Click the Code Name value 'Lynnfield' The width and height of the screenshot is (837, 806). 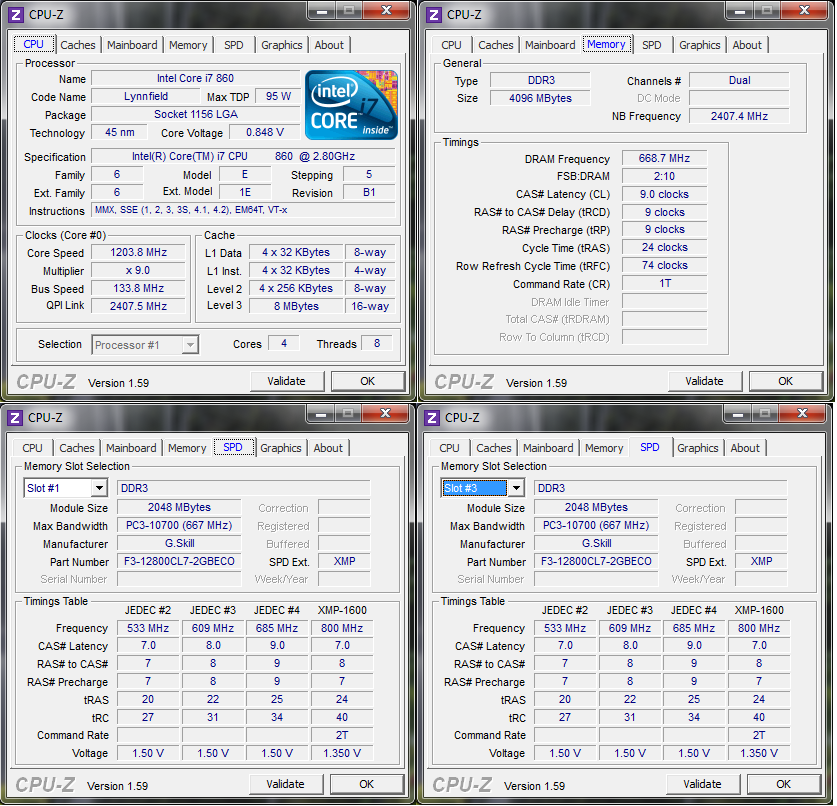pyautogui.click(x=146, y=97)
